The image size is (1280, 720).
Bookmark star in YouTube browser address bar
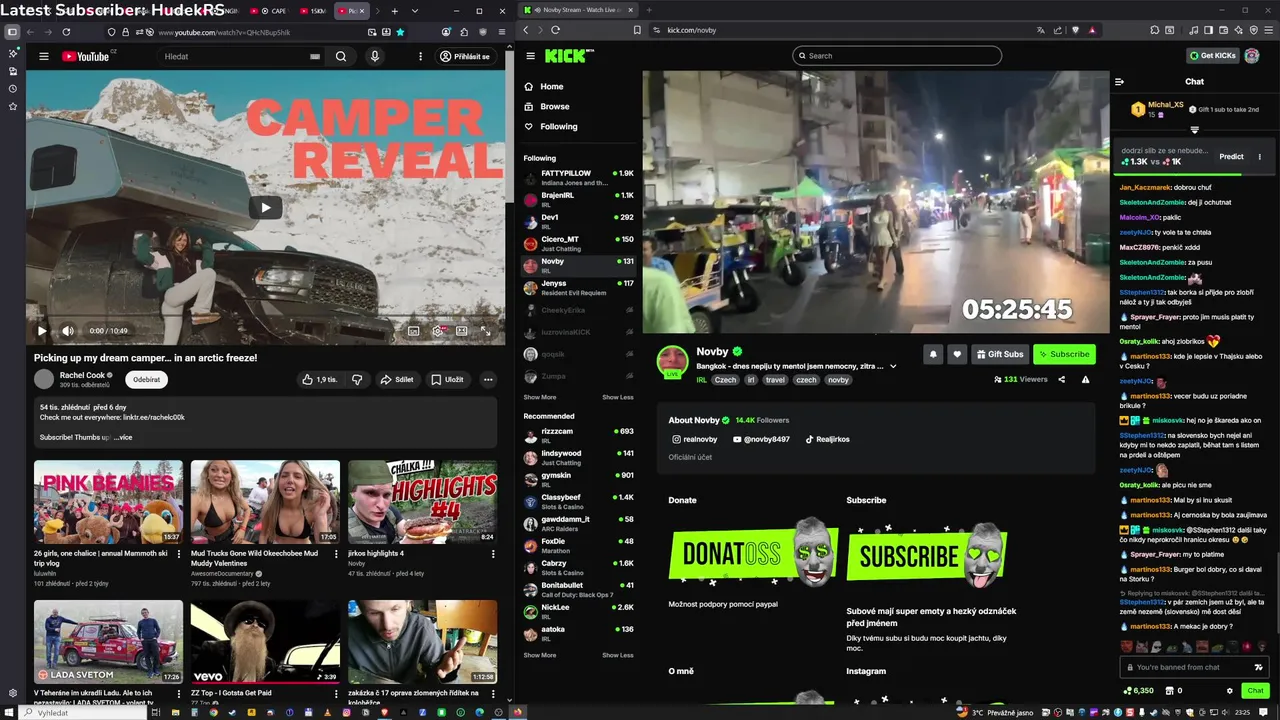pos(400,32)
